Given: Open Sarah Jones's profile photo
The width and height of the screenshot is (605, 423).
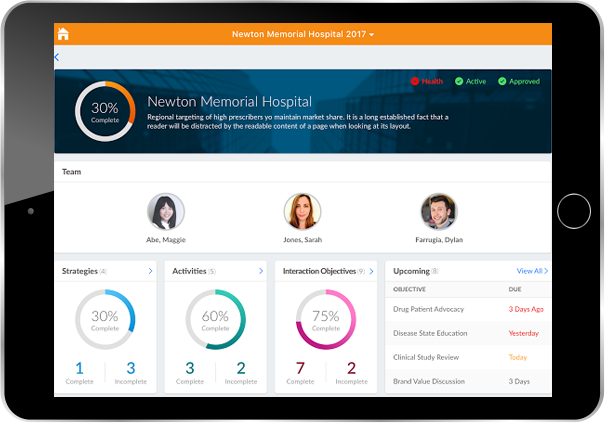Looking at the screenshot, I should (302, 212).
